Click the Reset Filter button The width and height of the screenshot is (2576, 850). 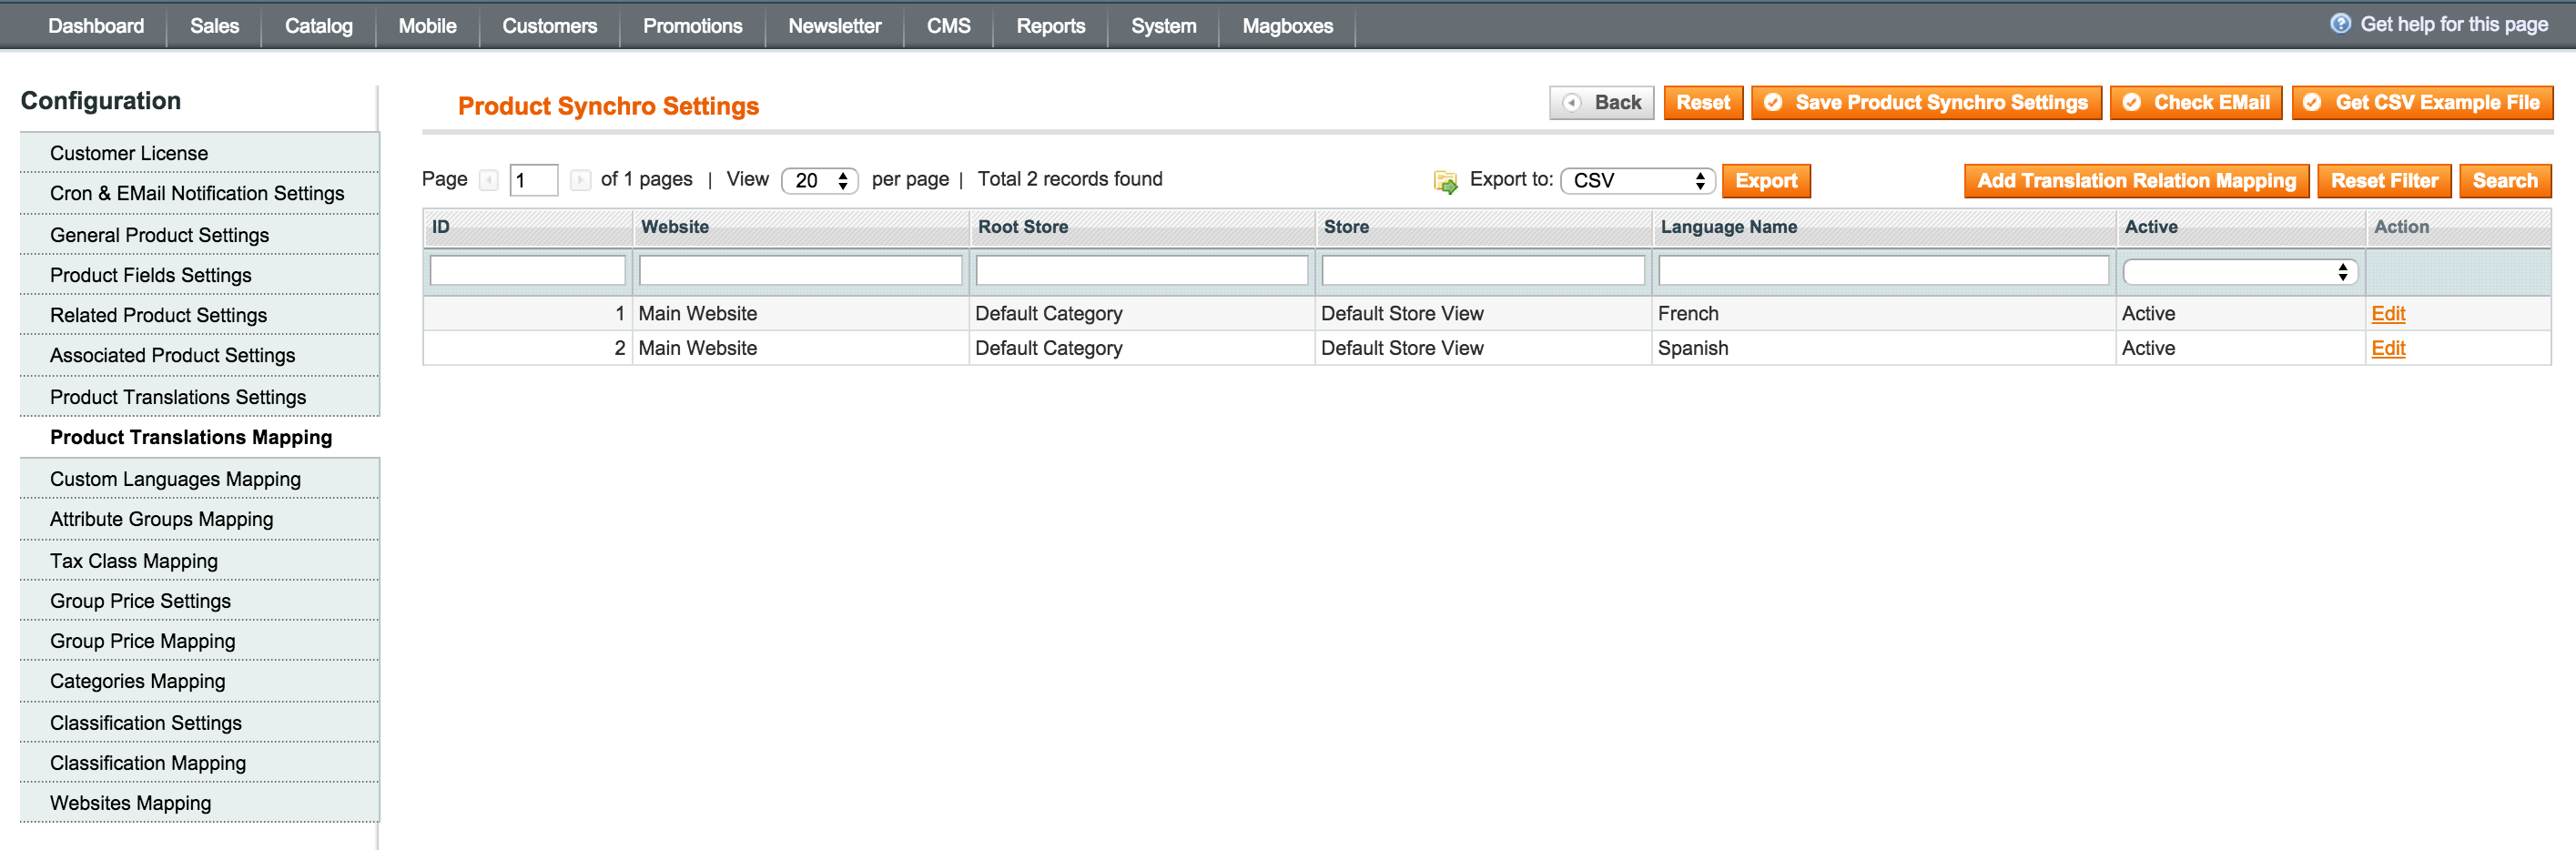click(x=2384, y=181)
